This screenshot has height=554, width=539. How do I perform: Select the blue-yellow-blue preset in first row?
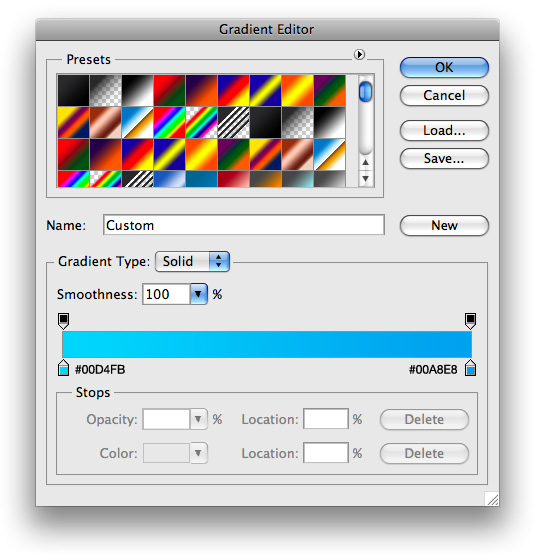coord(265,90)
